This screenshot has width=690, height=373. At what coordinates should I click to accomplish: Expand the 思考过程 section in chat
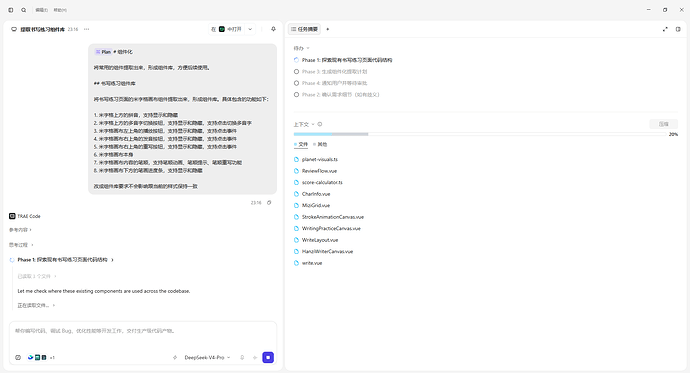[x=21, y=245]
